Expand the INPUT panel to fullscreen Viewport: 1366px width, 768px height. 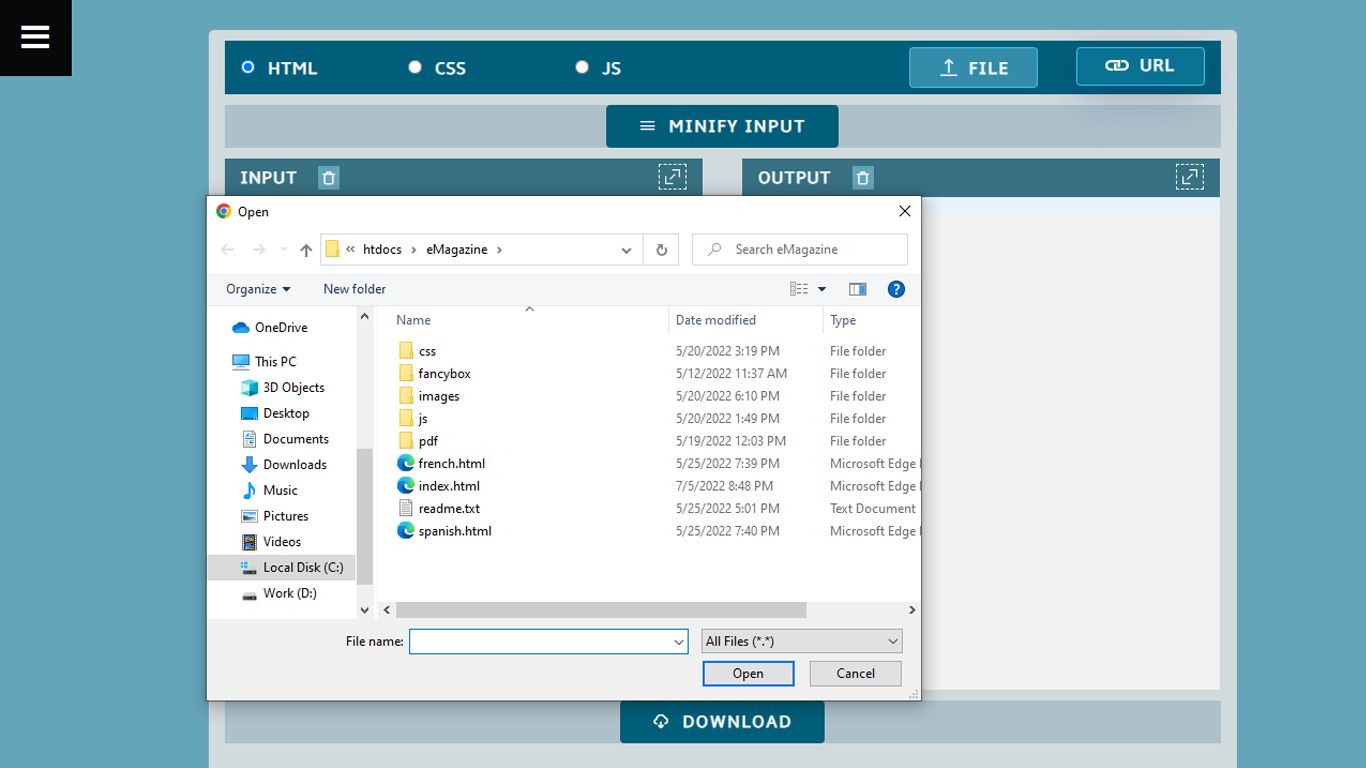coord(672,177)
